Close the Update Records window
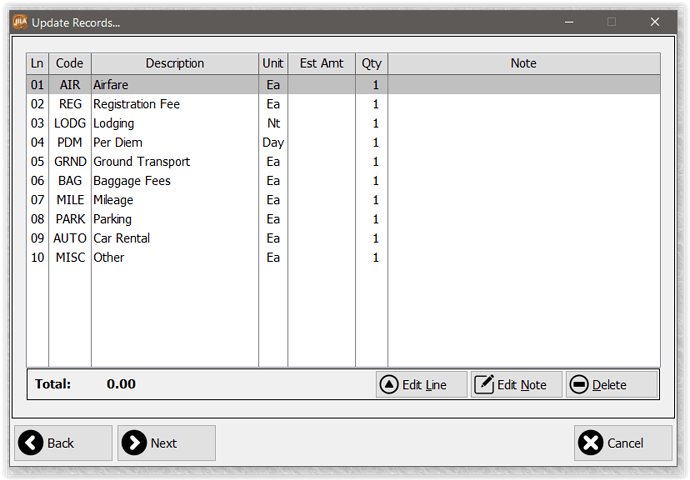This screenshot has width=690, height=480. [655, 22]
